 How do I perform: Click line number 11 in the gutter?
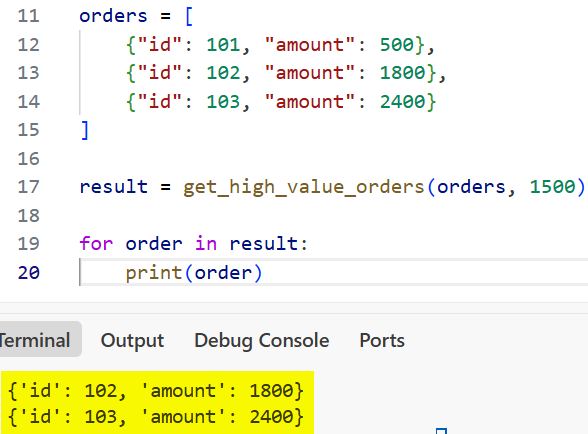(x=28, y=16)
